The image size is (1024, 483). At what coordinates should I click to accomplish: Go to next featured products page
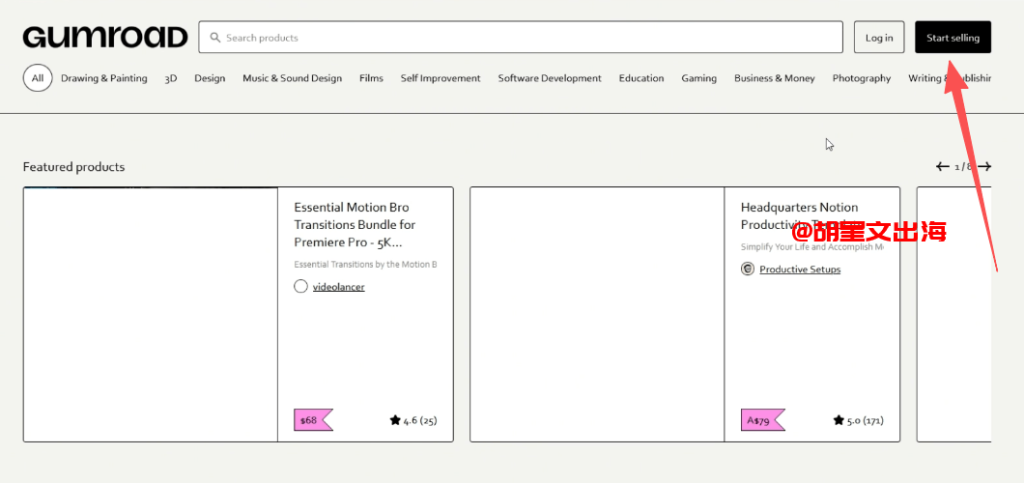coord(985,166)
